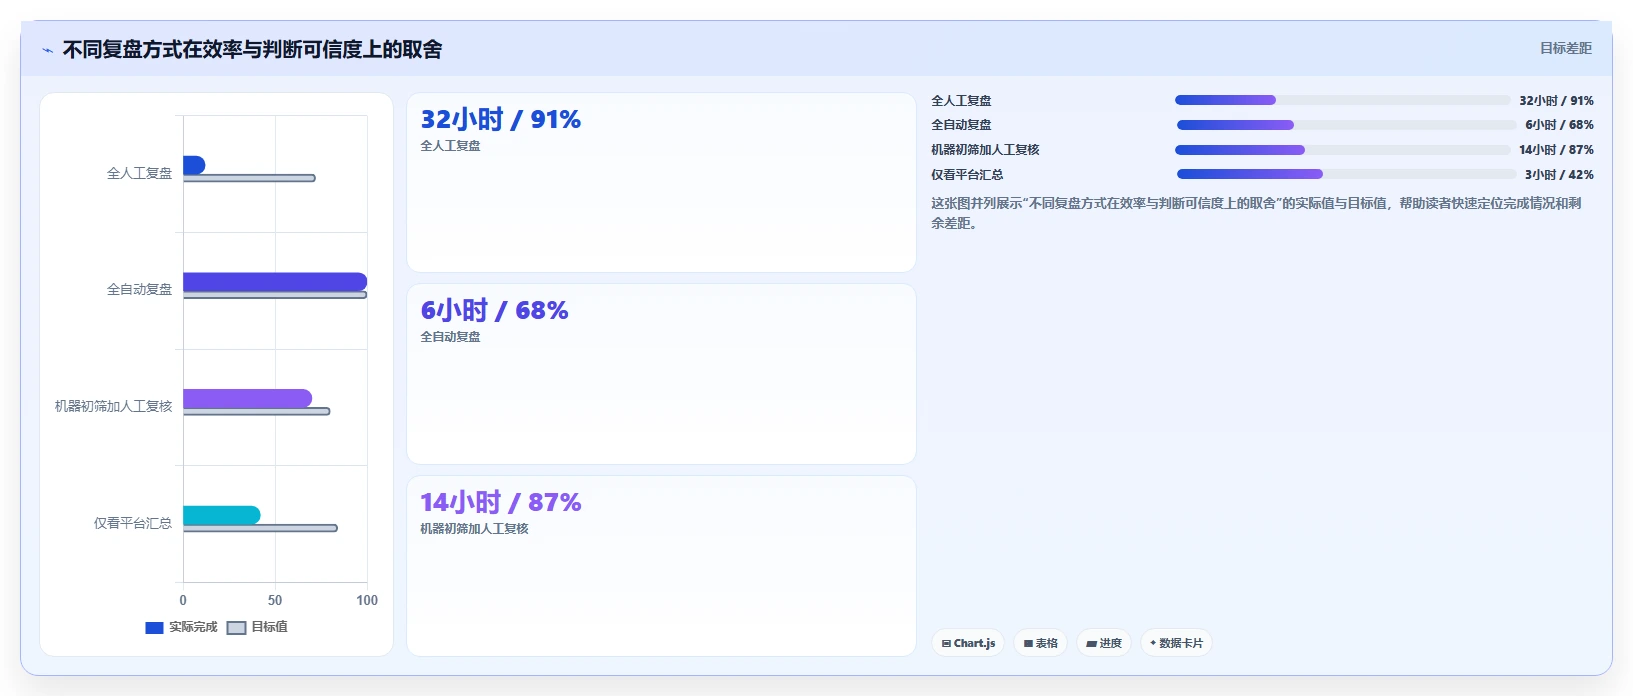
Task: Click the 3小时 / 42% value text
Action: click(1559, 174)
